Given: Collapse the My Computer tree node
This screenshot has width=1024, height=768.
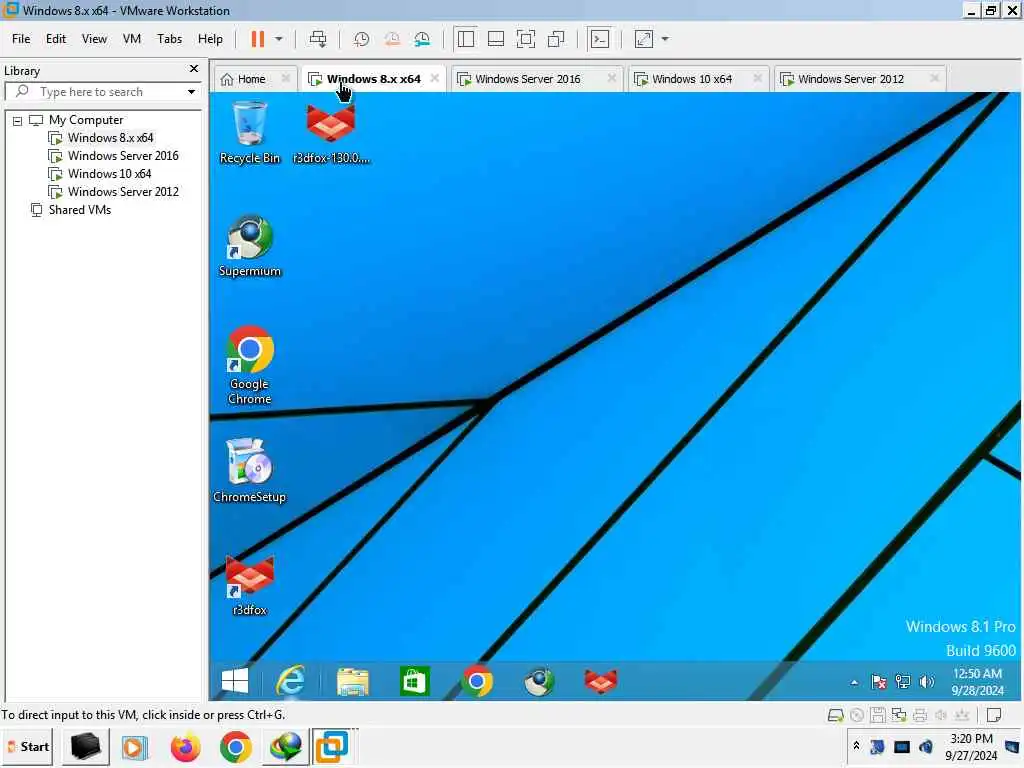Looking at the screenshot, I should click(x=18, y=121).
